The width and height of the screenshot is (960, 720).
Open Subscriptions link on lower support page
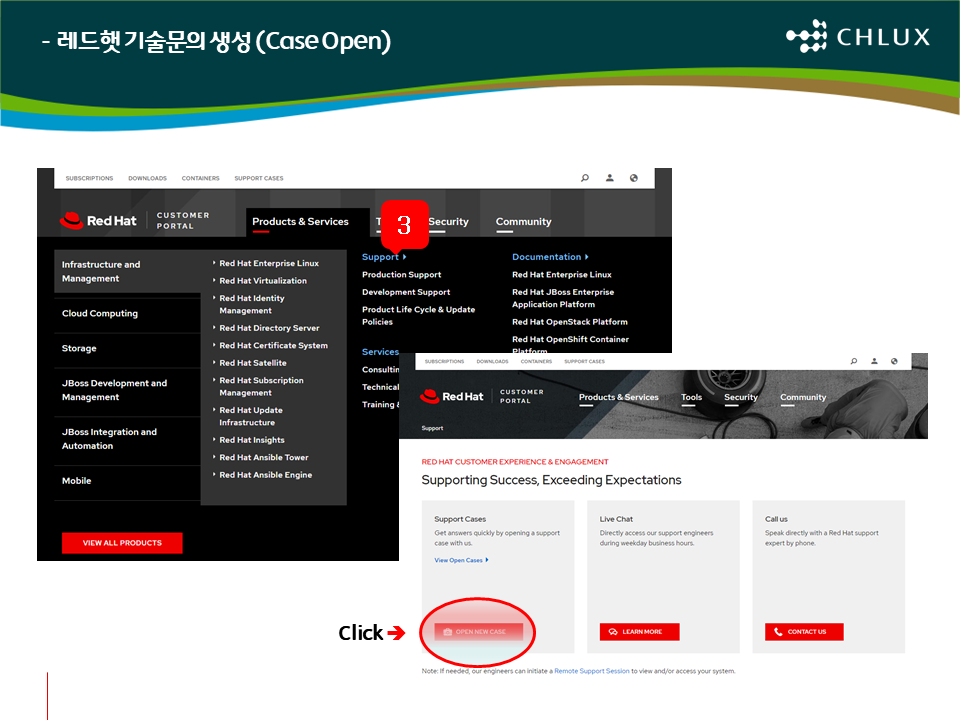point(444,361)
